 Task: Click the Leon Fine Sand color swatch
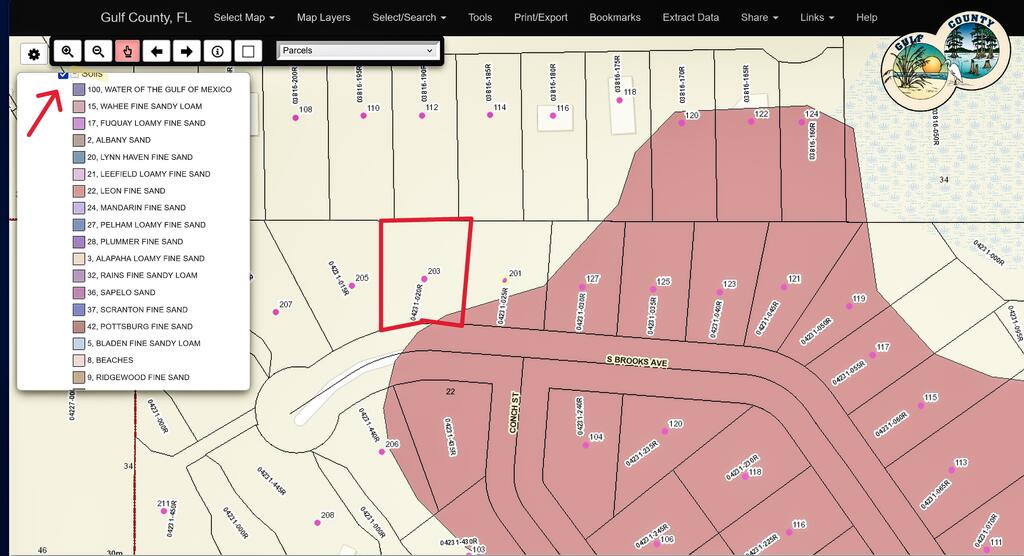point(79,191)
